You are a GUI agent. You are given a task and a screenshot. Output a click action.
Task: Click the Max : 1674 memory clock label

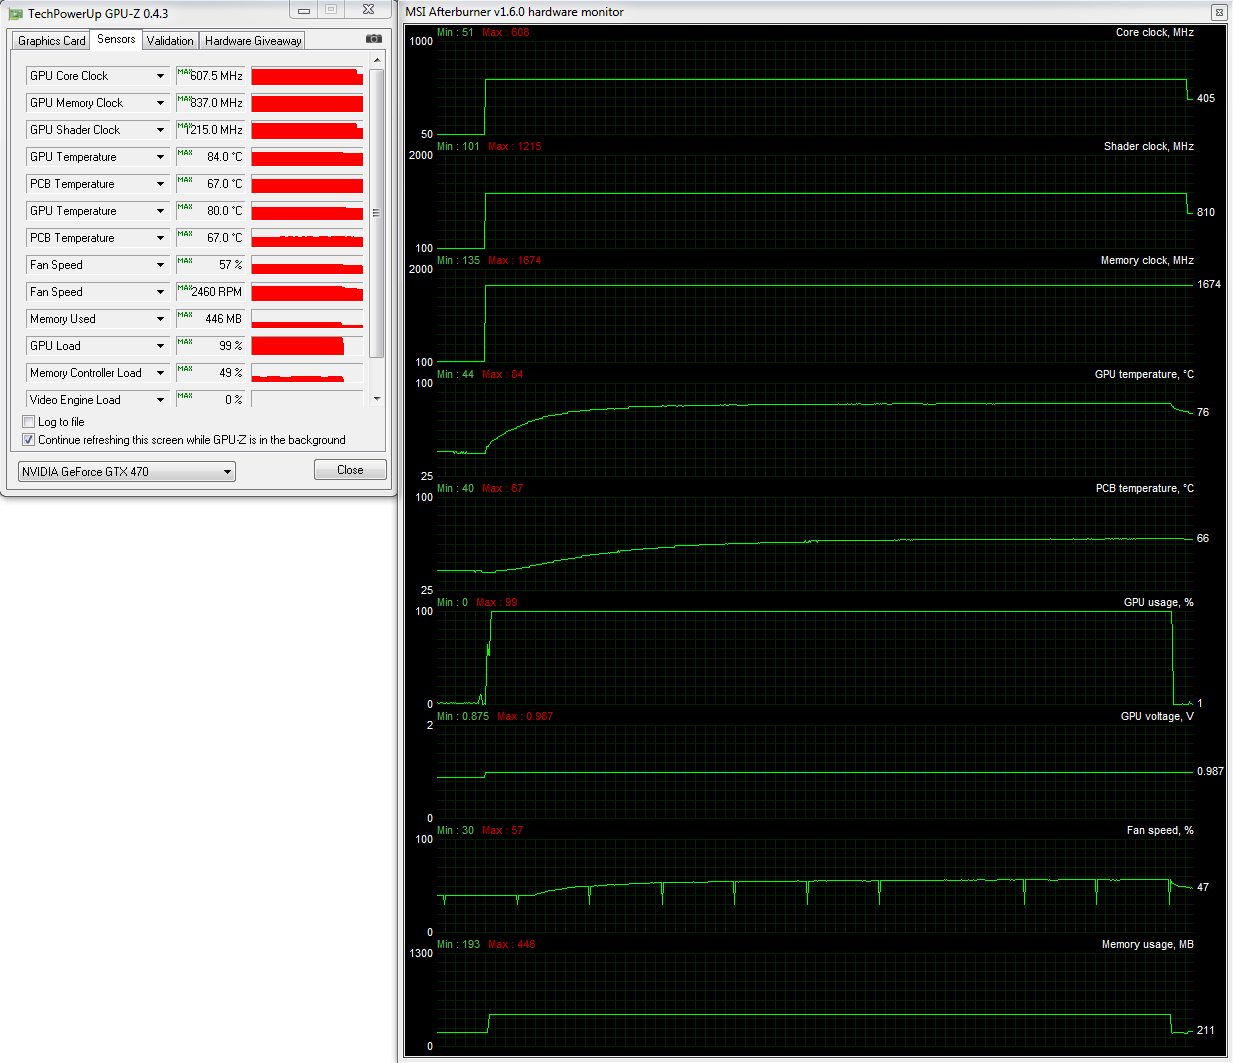[514, 261]
